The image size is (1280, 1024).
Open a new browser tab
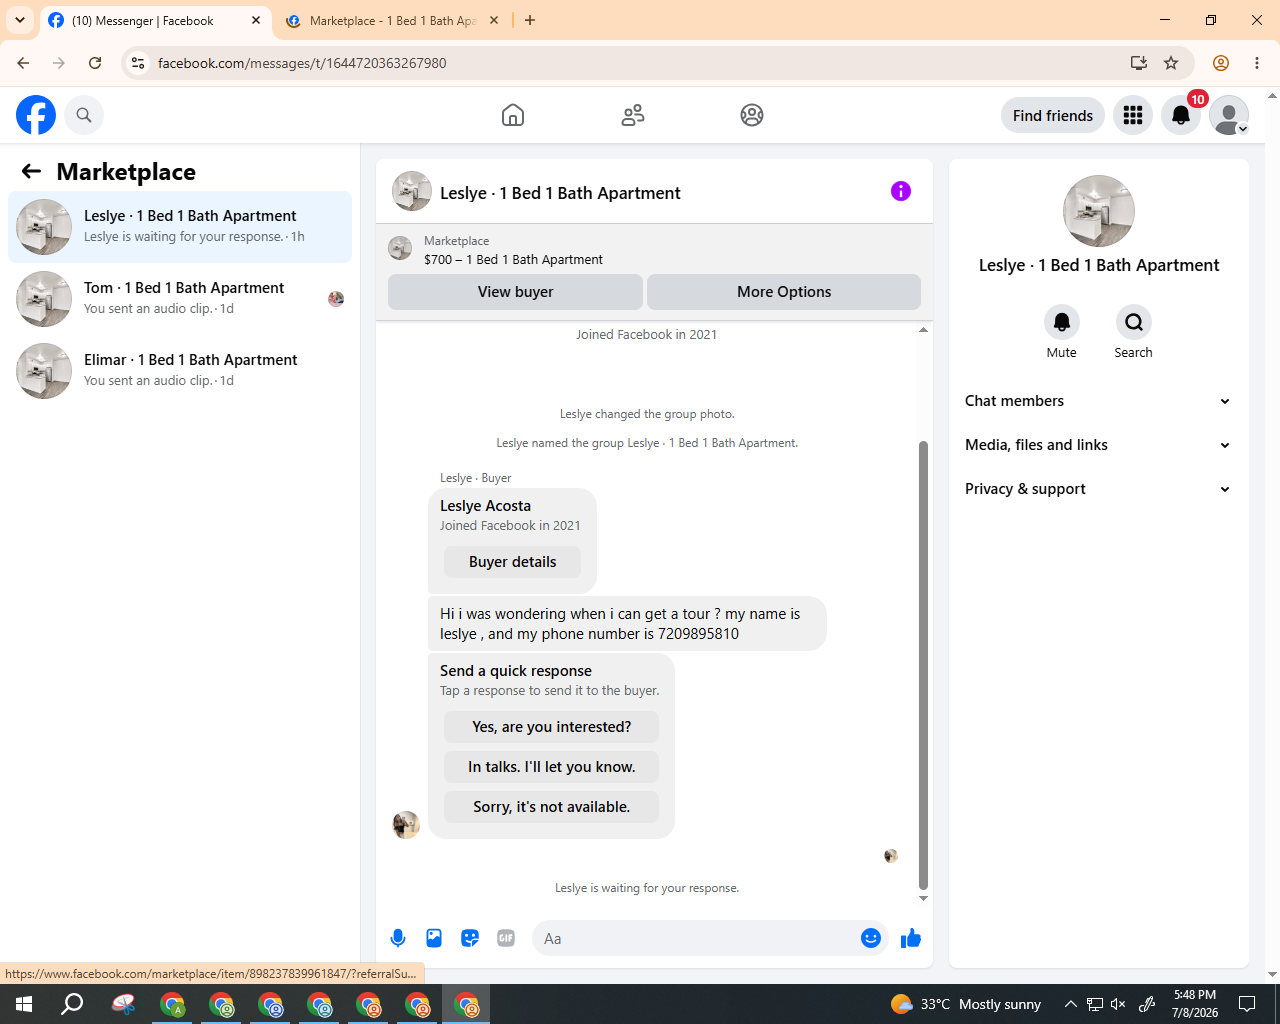[x=530, y=20]
